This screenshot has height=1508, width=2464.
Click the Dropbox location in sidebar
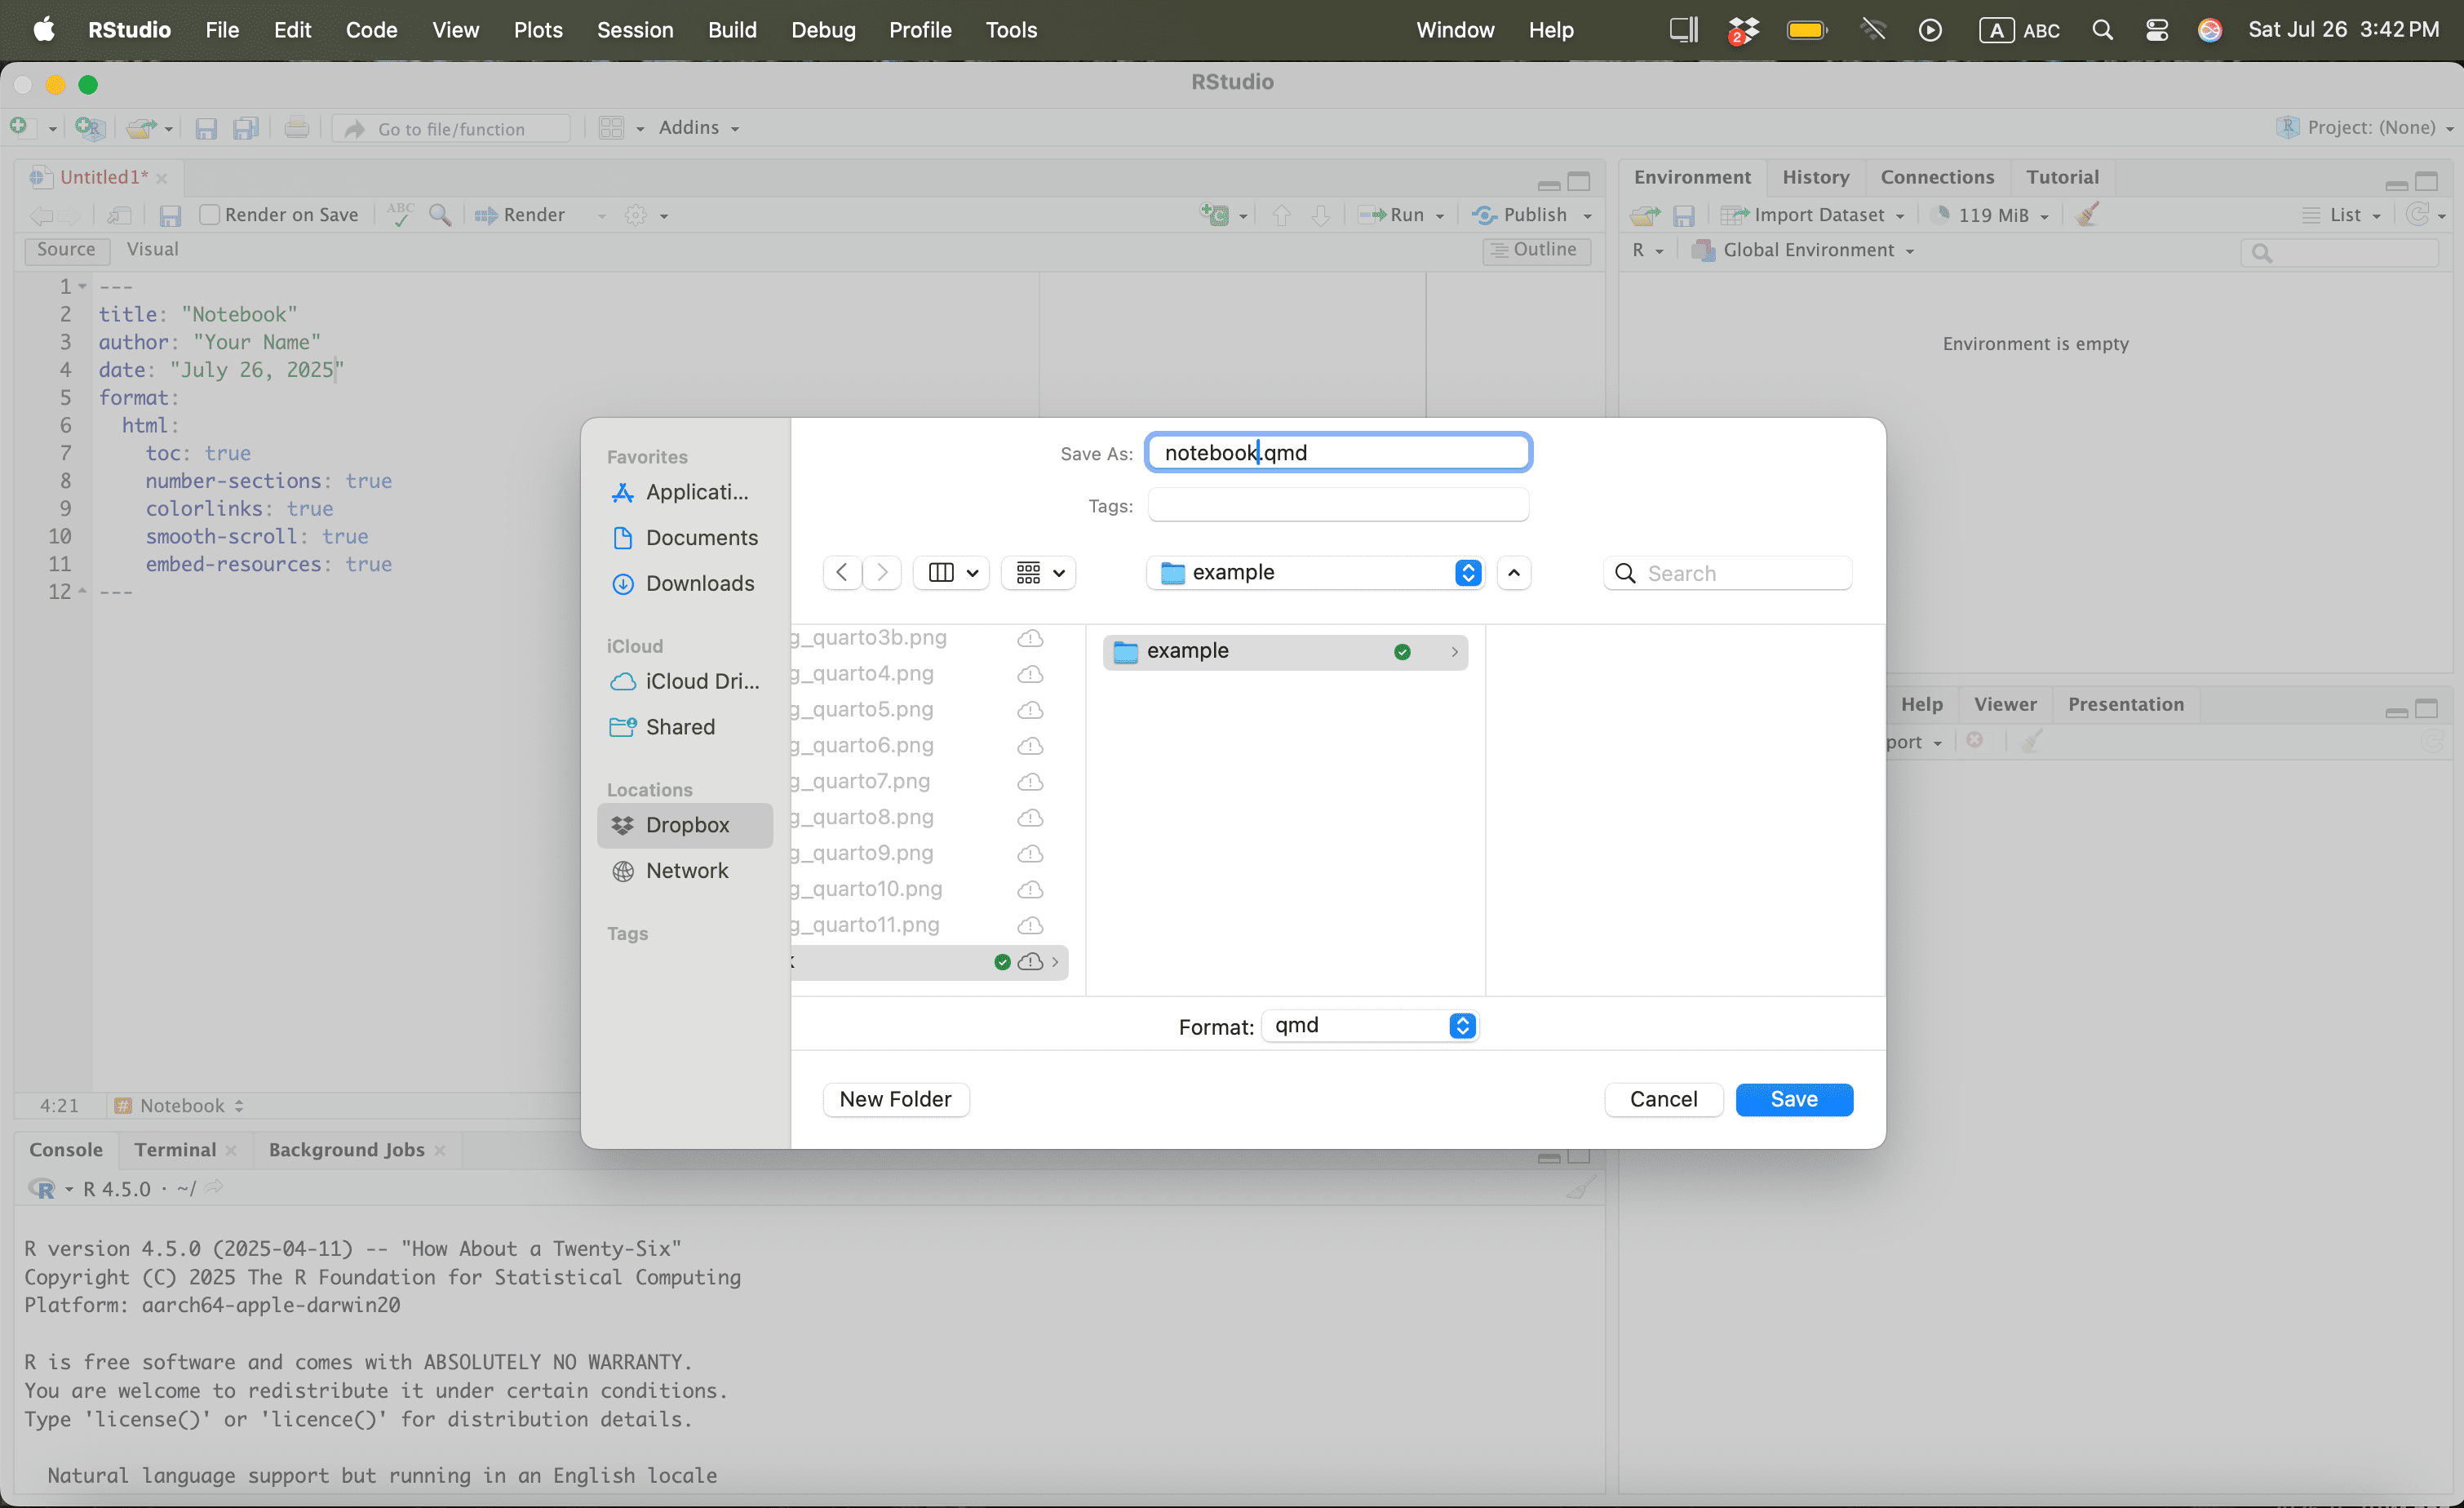686,825
